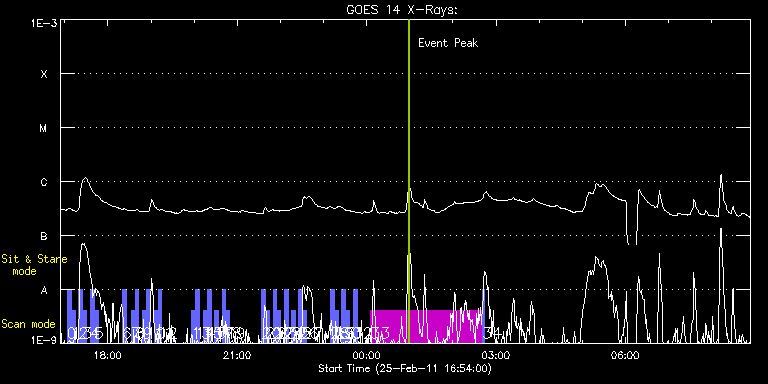
Task: Click the 'Scan mode' yellow label
Action: [x=28, y=324]
